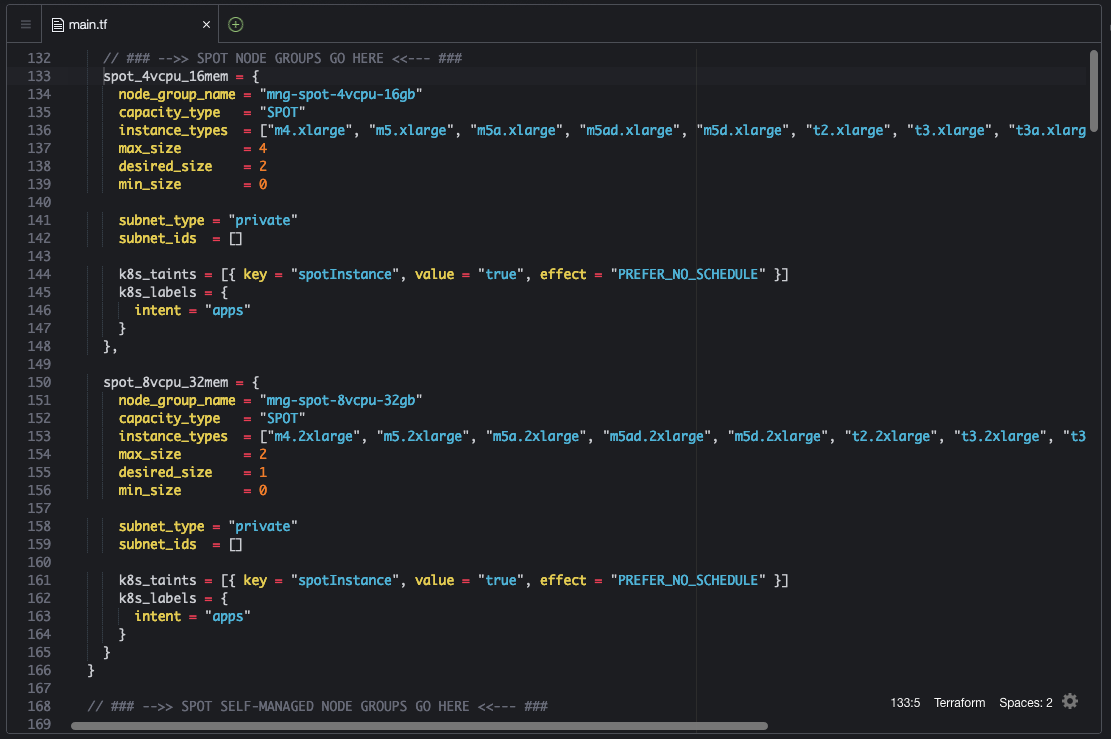Click max_size value 4 on line 137

coord(263,148)
